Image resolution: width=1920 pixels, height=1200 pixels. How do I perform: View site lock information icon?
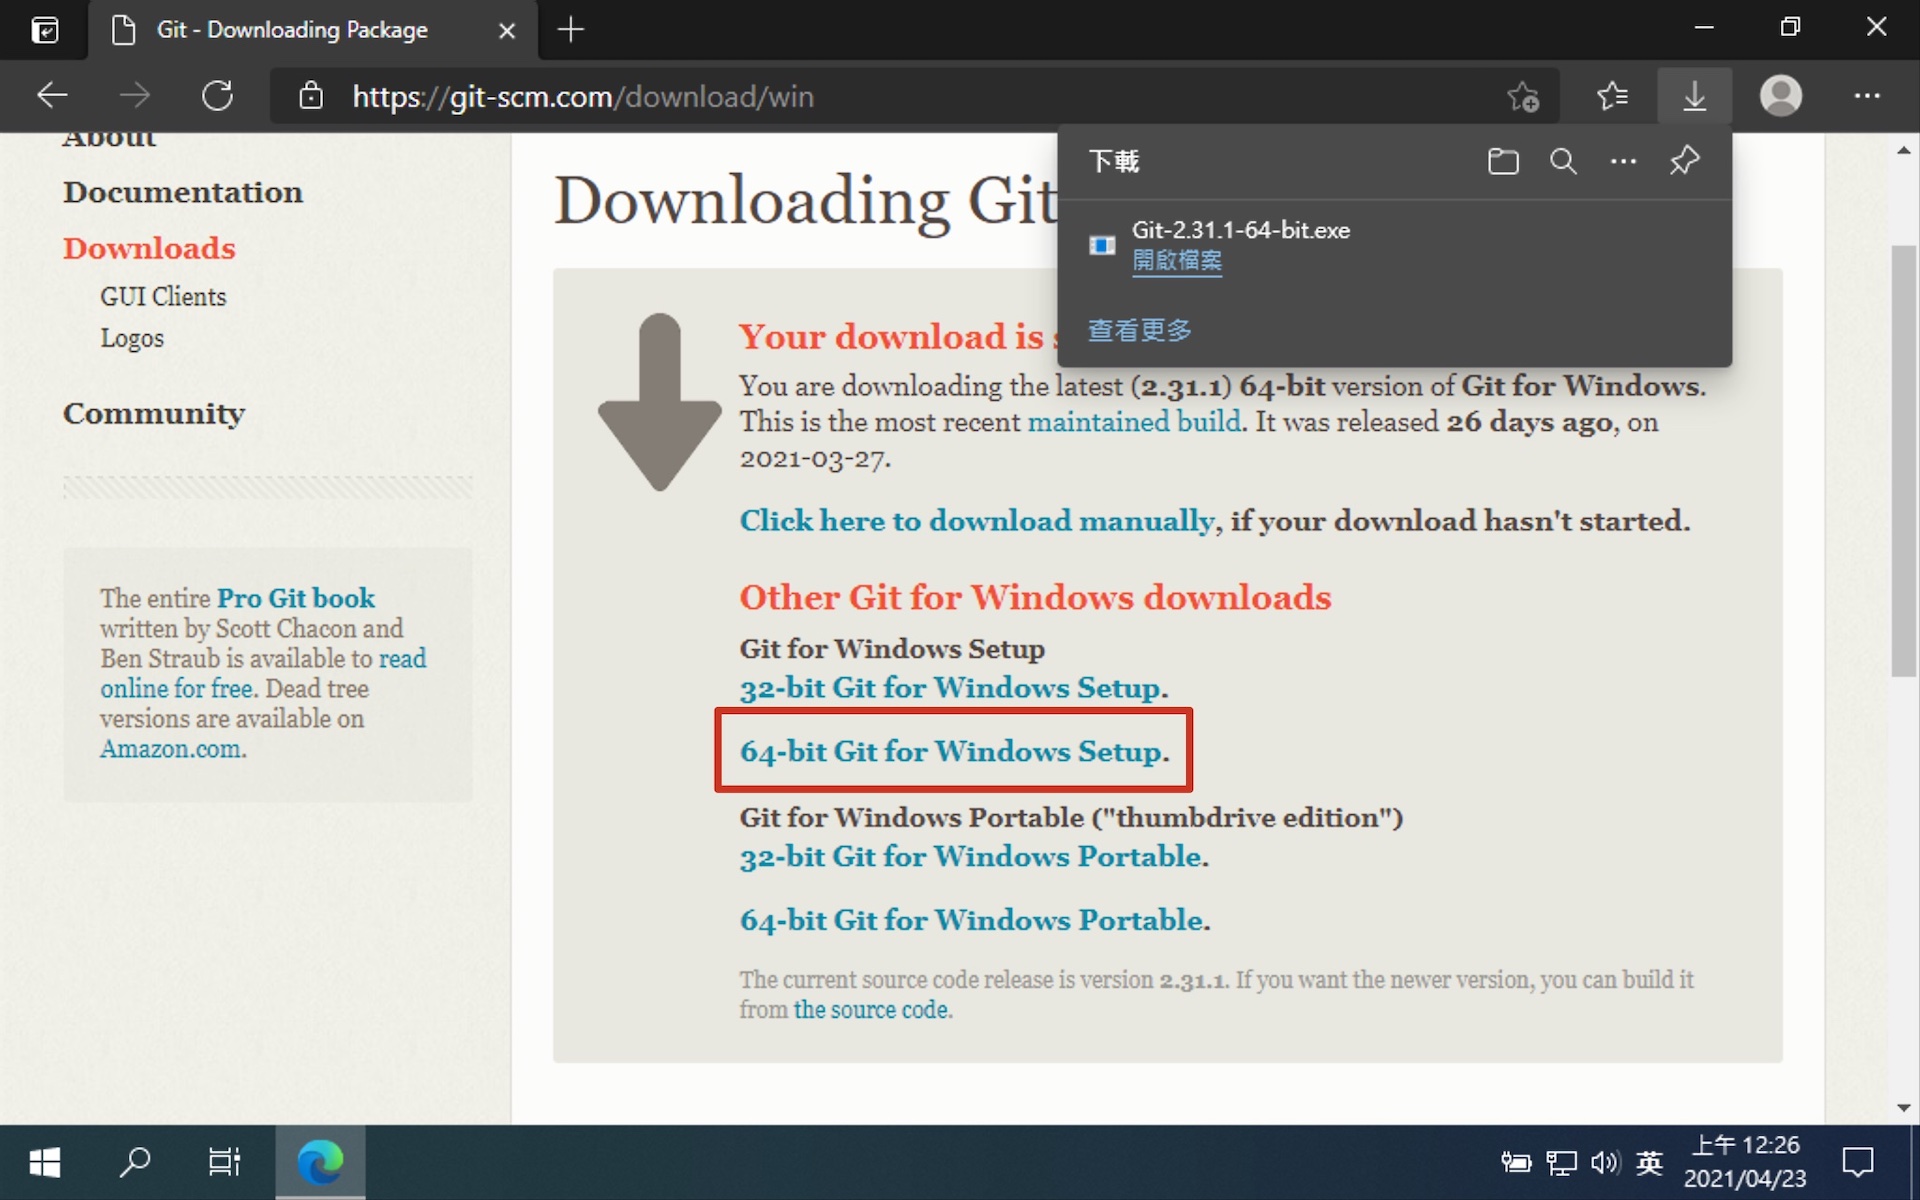tap(311, 96)
